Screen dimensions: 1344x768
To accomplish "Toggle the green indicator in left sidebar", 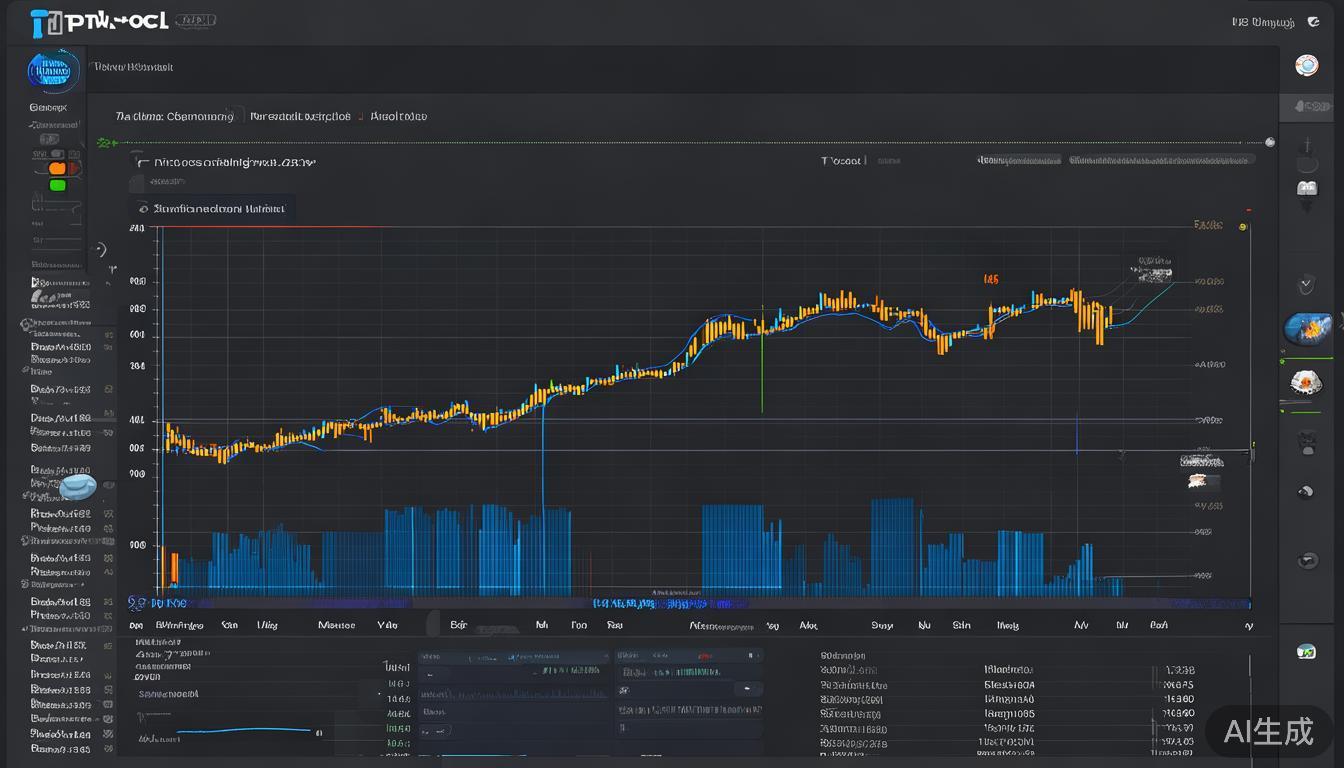I will tap(57, 185).
